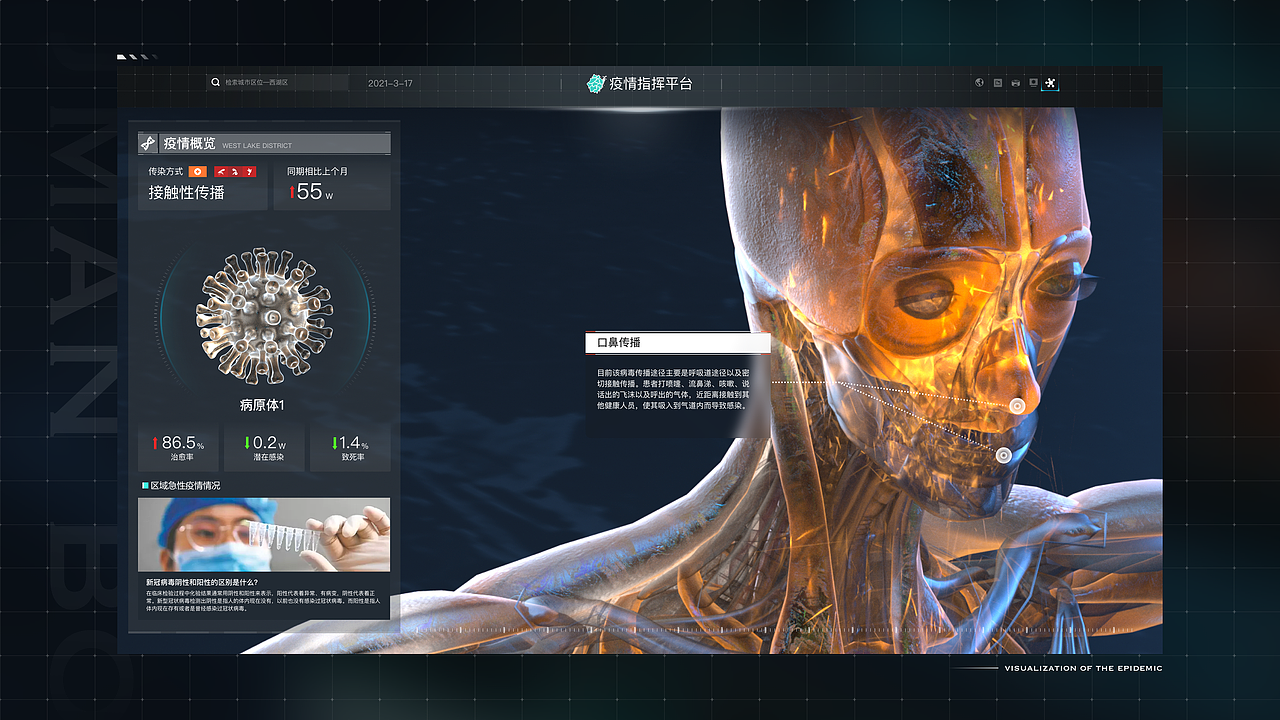Click the 疫情概览 panel header icon
1280x720 pixels.
pos(148,143)
